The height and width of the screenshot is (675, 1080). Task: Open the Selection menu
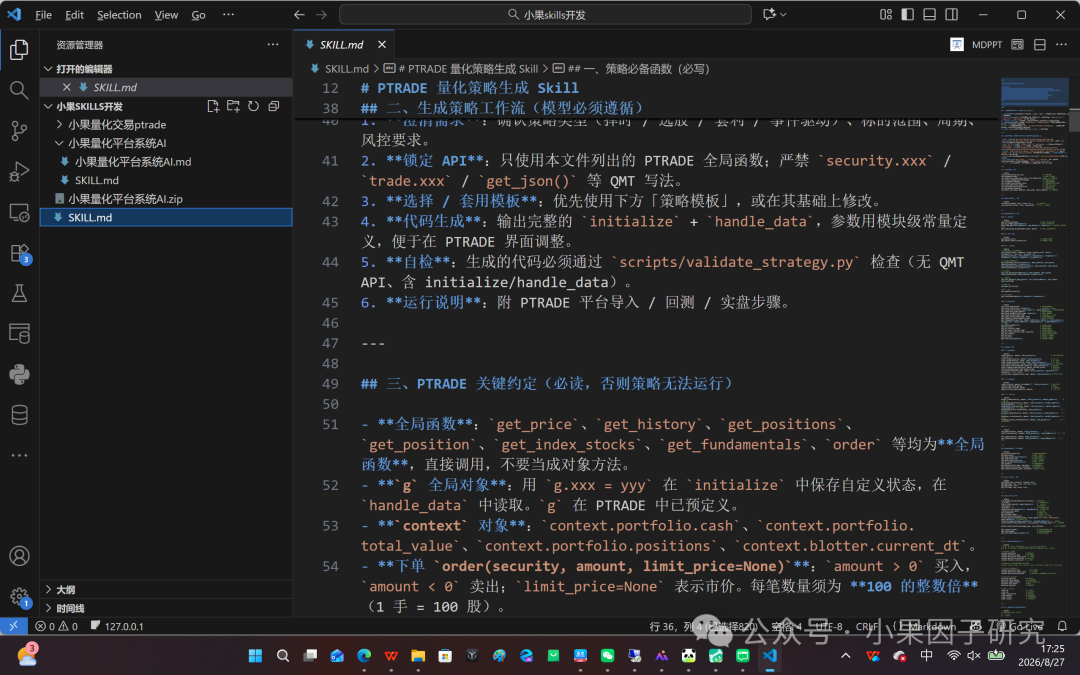pyautogui.click(x=119, y=14)
